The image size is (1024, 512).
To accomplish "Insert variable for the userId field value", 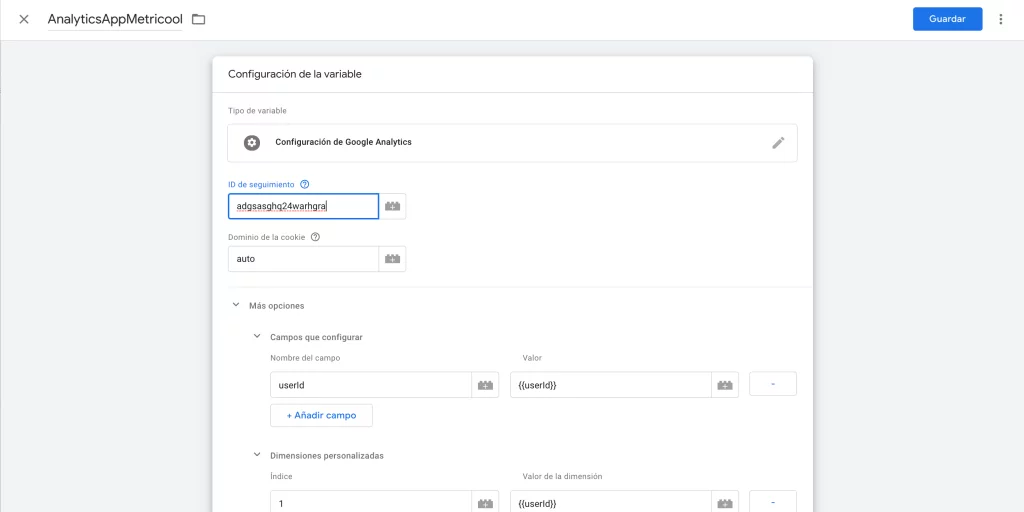I will tap(725, 385).
